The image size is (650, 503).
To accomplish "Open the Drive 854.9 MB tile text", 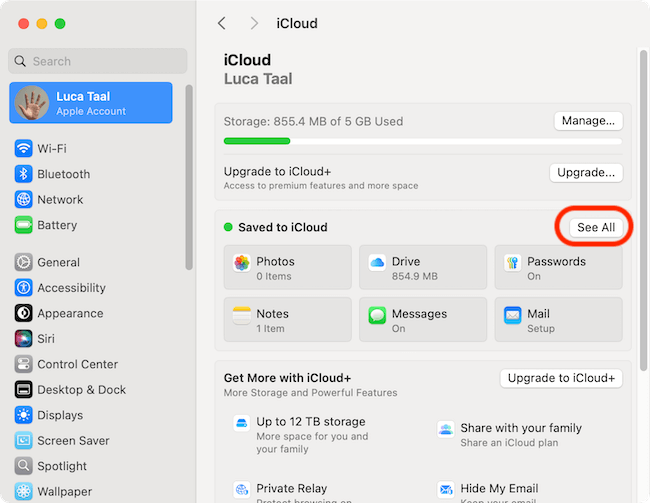I will [415, 268].
